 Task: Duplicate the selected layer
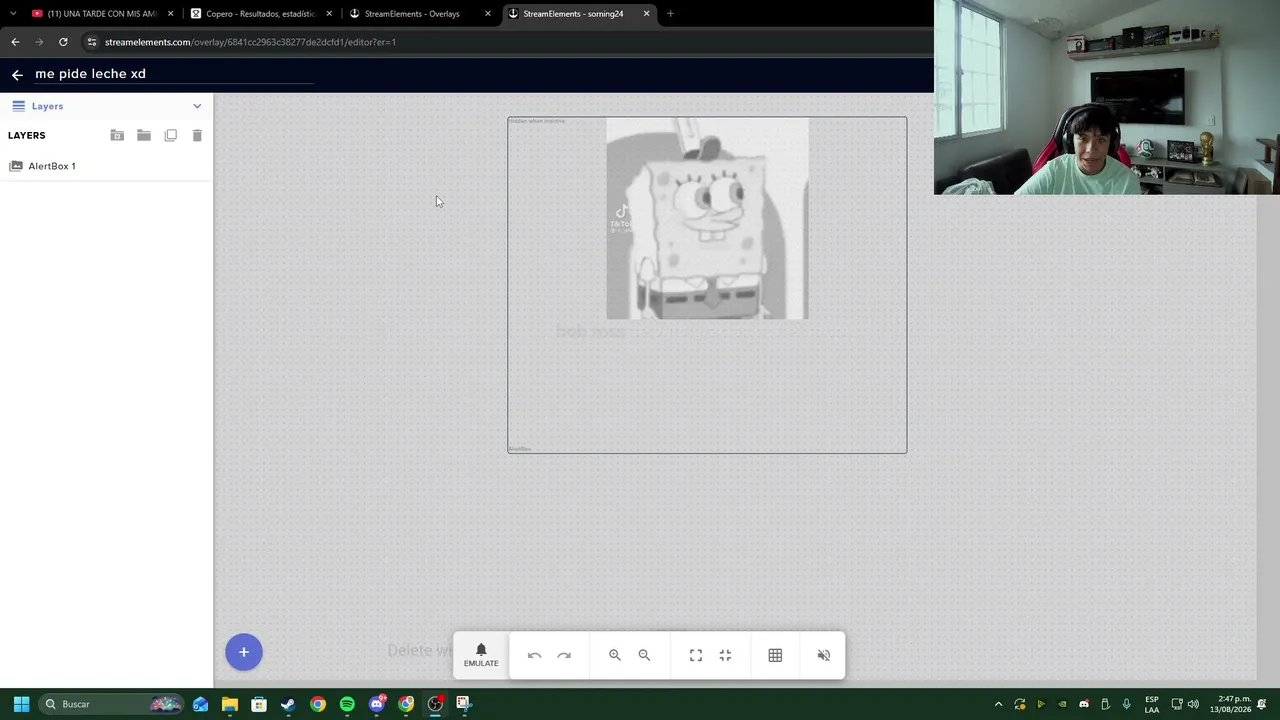(171, 135)
